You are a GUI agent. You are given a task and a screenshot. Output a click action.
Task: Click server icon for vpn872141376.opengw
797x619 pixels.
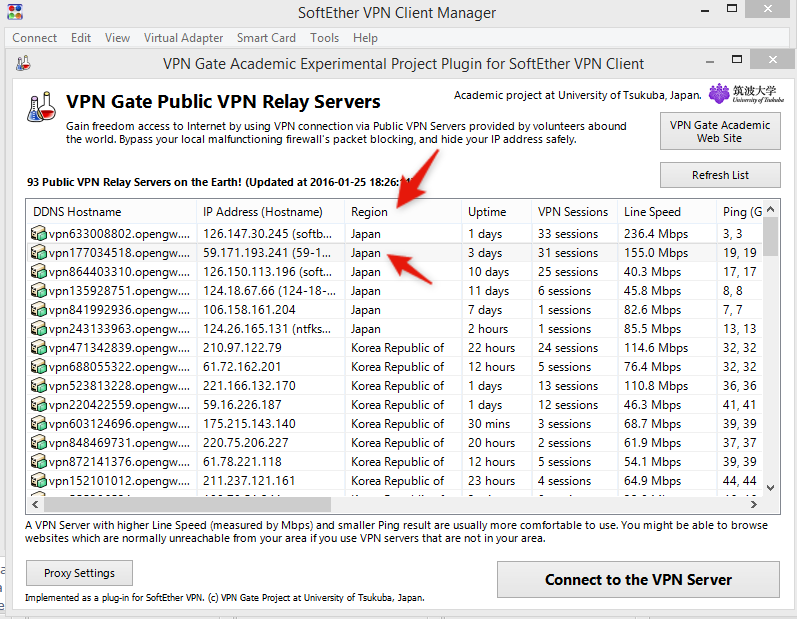tap(39, 462)
